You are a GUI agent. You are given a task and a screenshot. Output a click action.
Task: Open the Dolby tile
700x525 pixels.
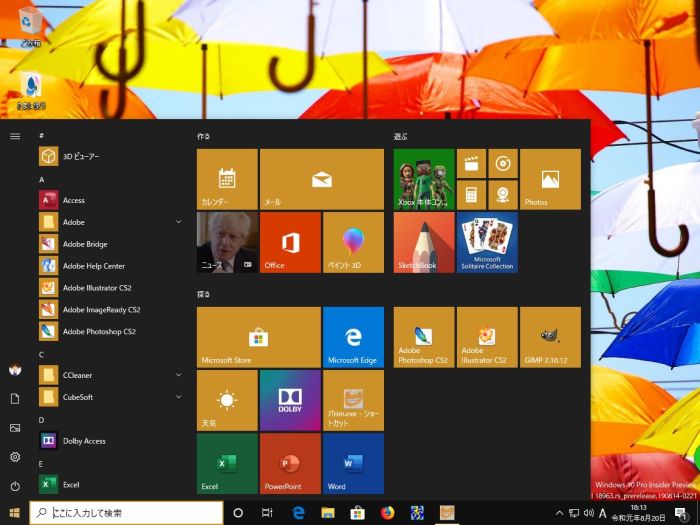pos(290,400)
